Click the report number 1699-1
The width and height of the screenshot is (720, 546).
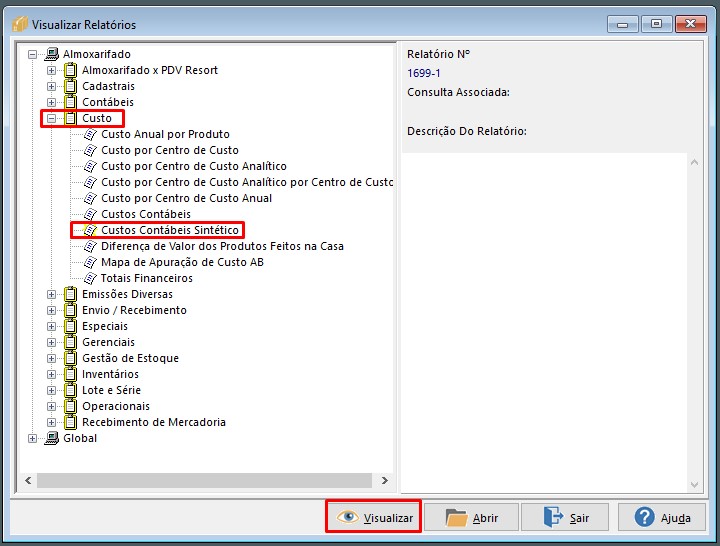[x=424, y=73]
